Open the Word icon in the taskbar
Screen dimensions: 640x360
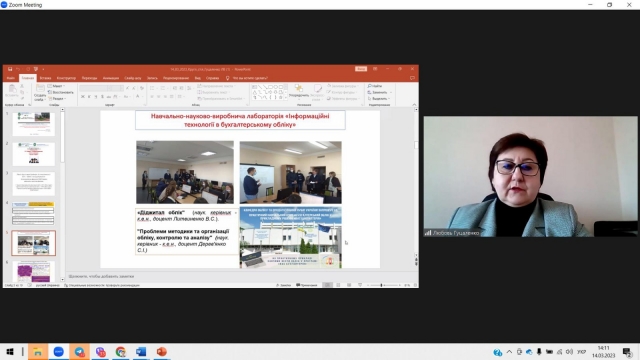141,351
